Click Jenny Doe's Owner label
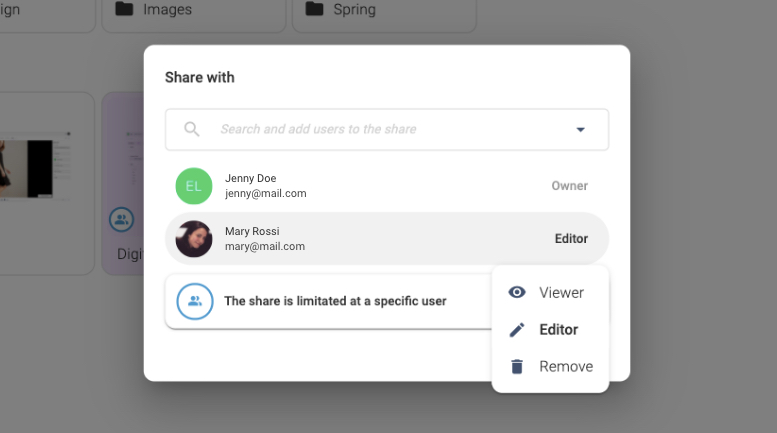 pyautogui.click(x=569, y=186)
